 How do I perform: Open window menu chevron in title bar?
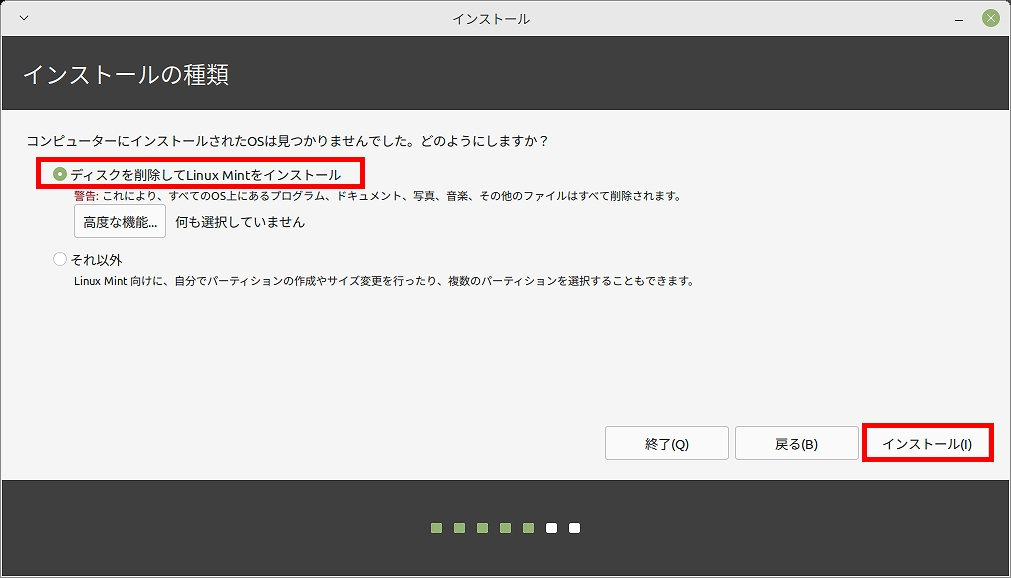pyautogui.click(x=24, y=17)
